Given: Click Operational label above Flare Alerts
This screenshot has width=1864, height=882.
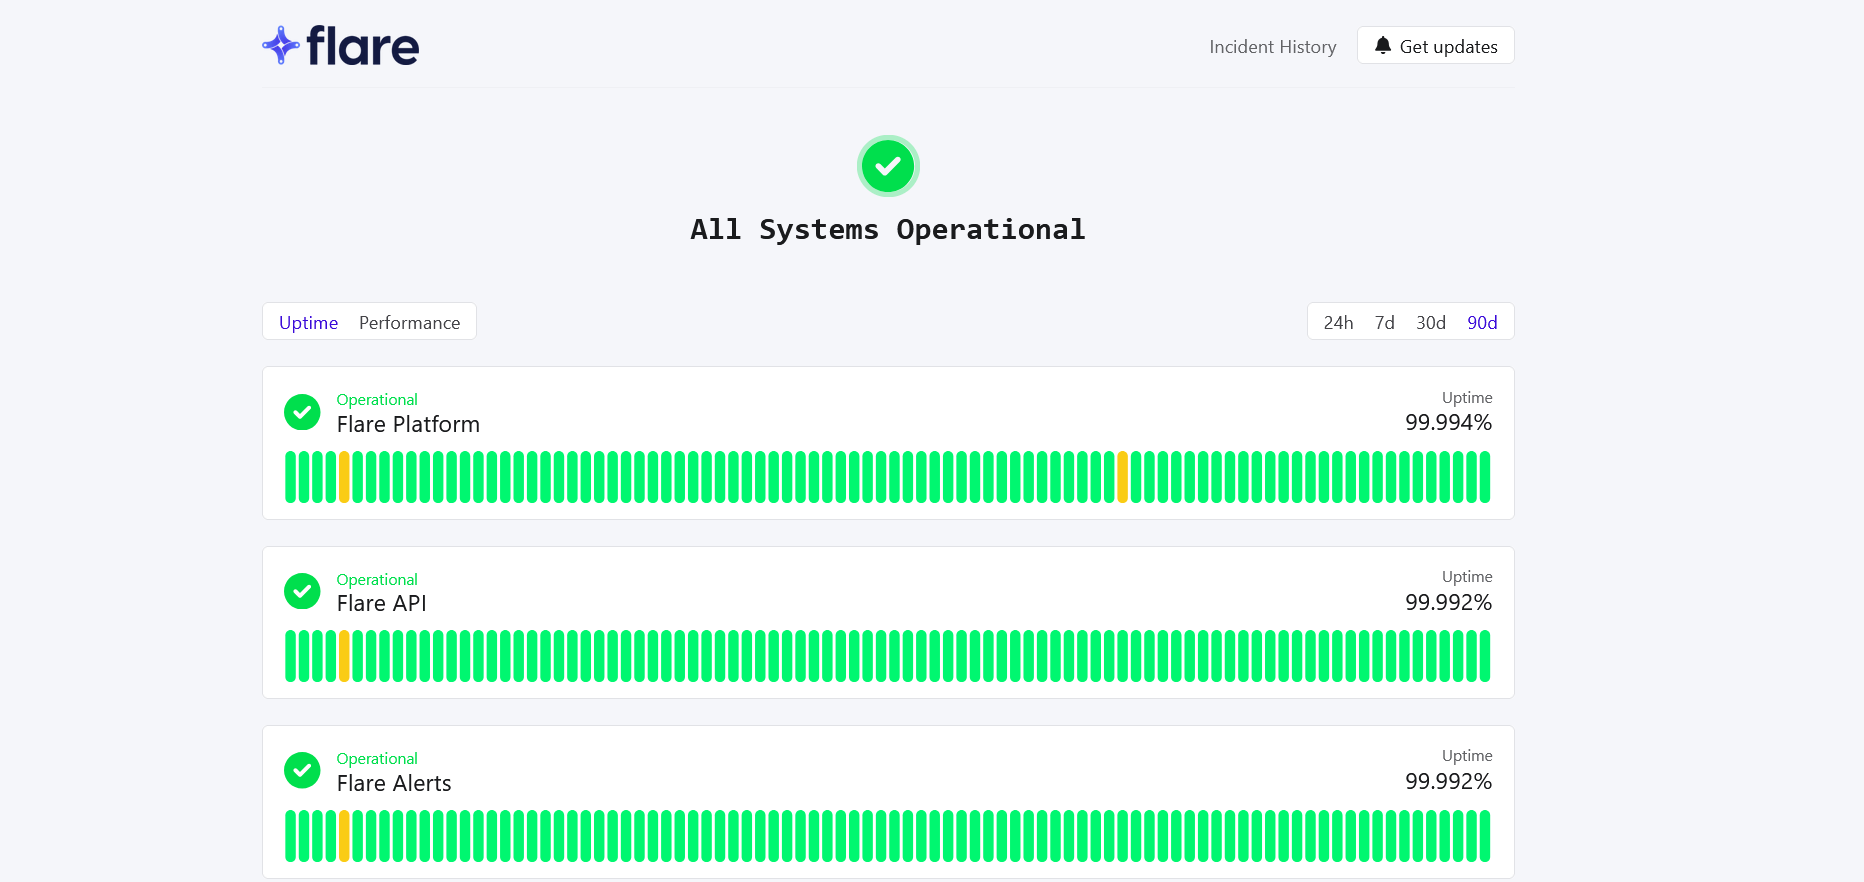Looking at the screenshot, I should [x=377, y=759].
